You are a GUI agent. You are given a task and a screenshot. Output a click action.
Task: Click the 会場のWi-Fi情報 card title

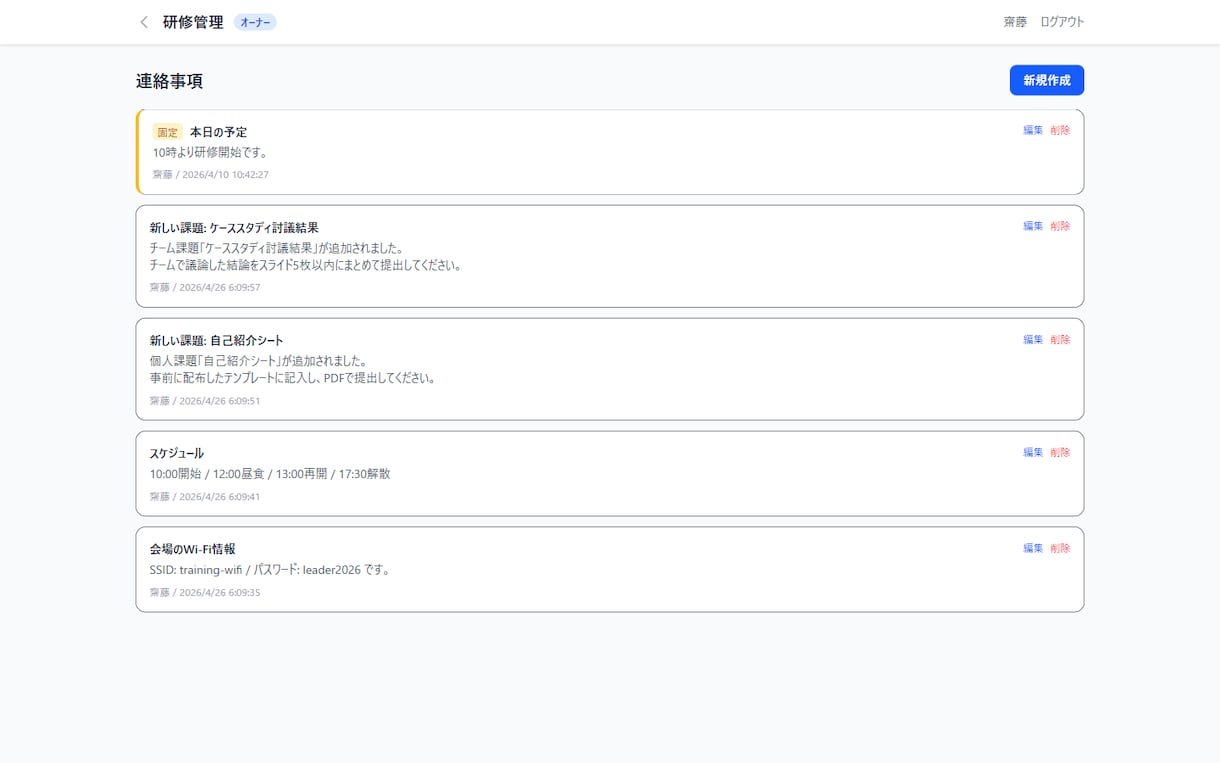click(x=193, y=550)
